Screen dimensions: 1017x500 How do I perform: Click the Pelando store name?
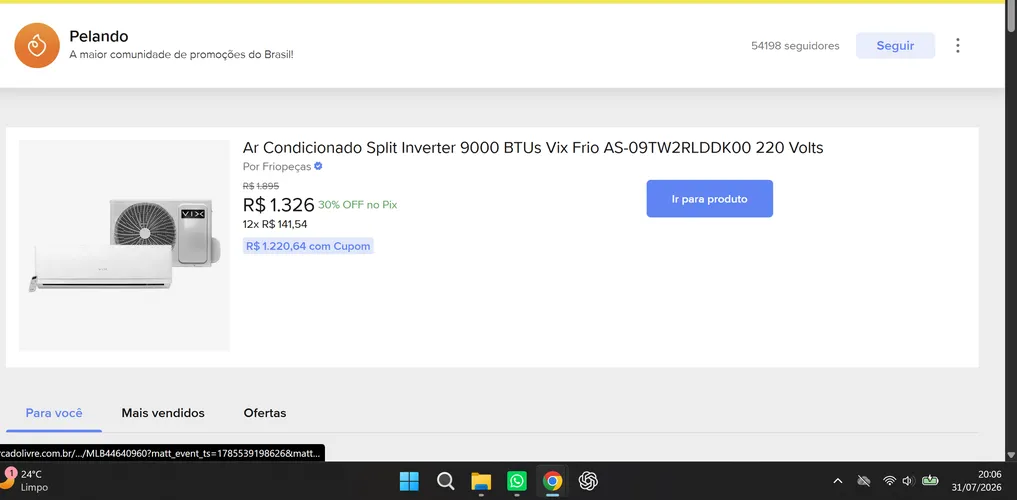click(x=99, y=36)
